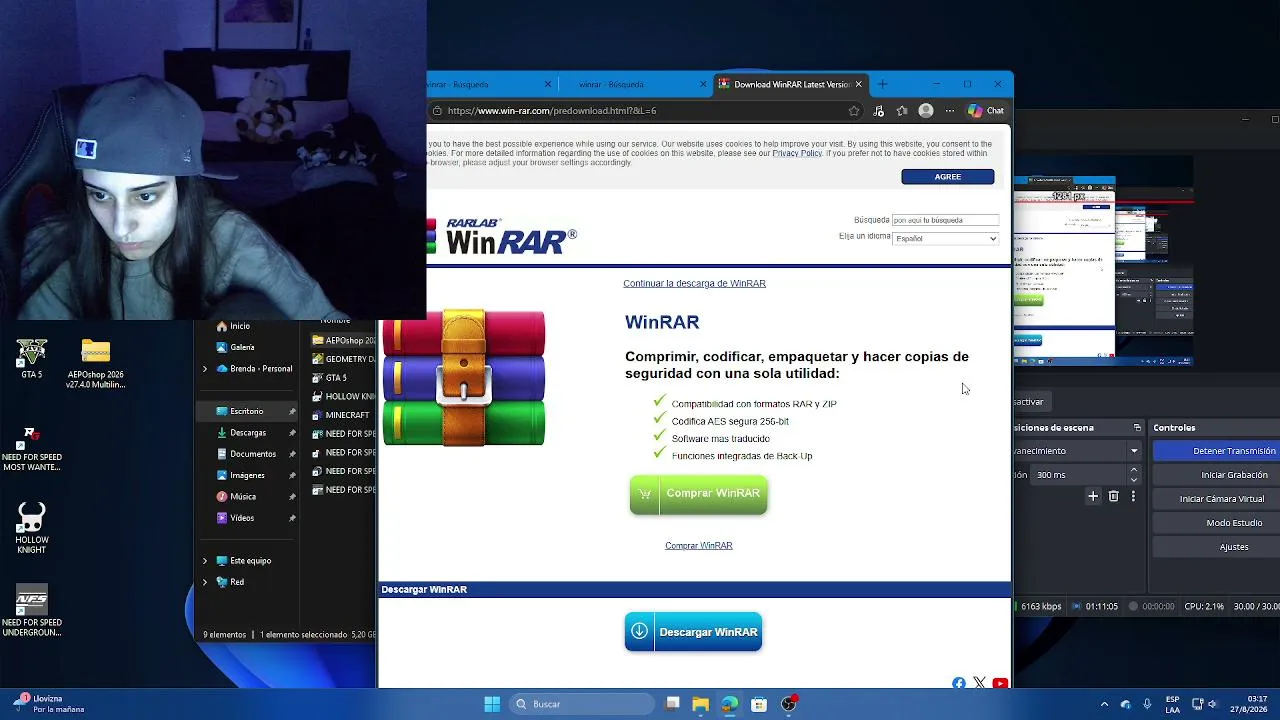
Task: Click the WinRAR books archive image
Action: (x=464, y=378)
